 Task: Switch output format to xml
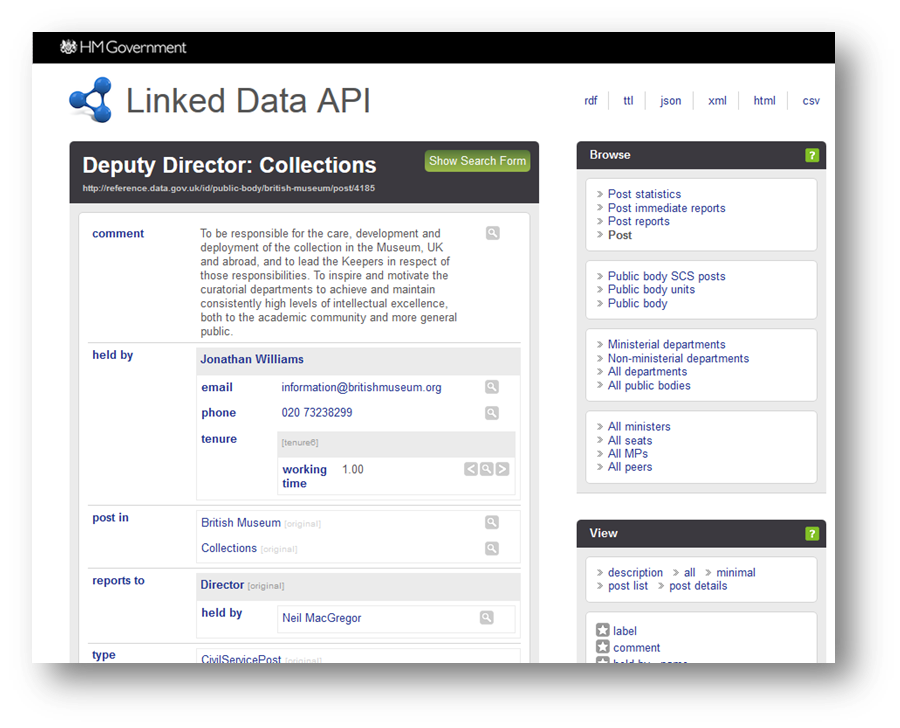[x=717, y=101]
